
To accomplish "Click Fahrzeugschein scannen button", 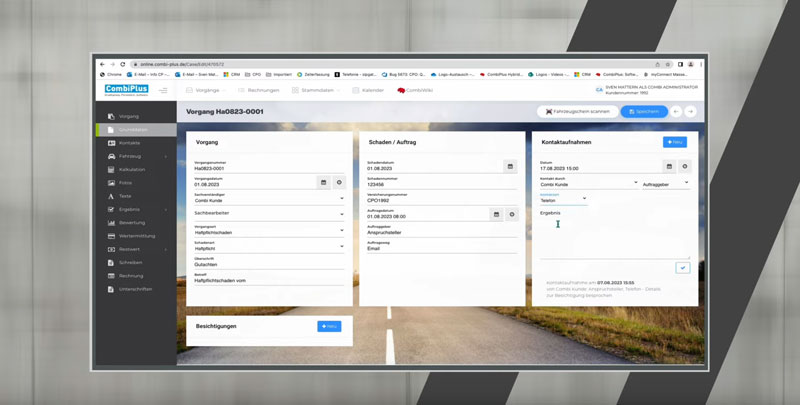I will click(x=577, y=111).
